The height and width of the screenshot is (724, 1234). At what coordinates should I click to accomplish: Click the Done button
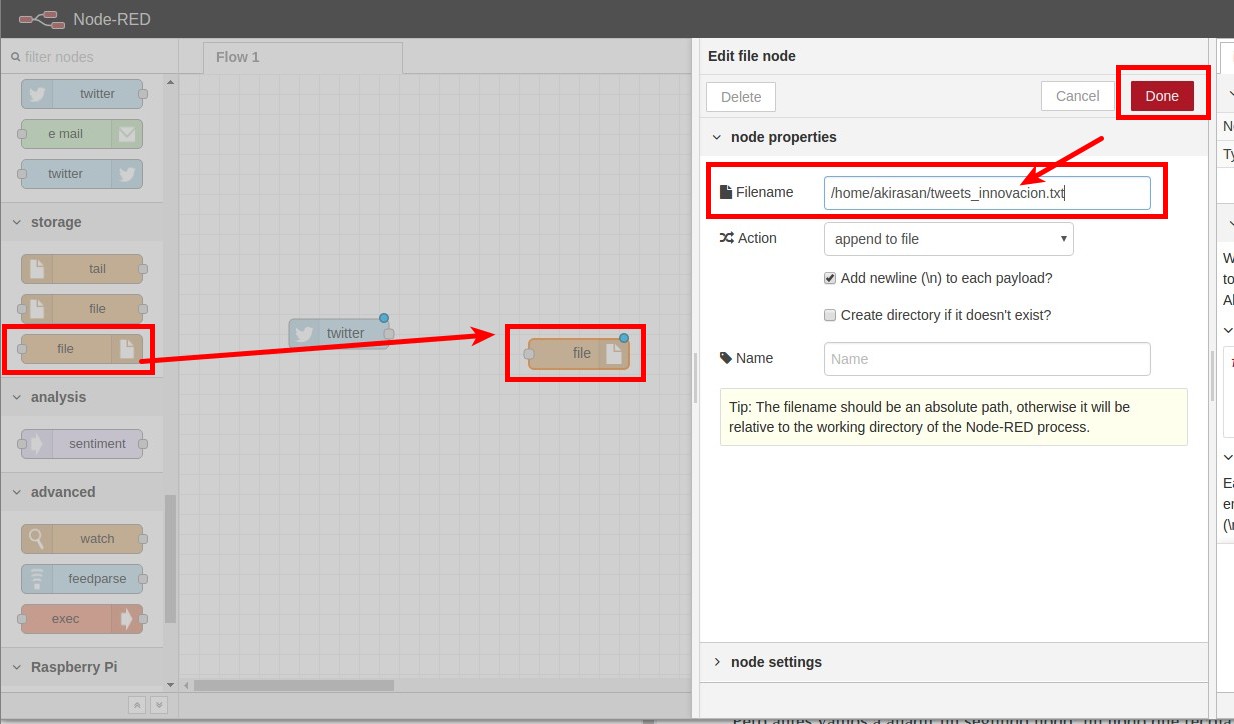coord(1162,96)
